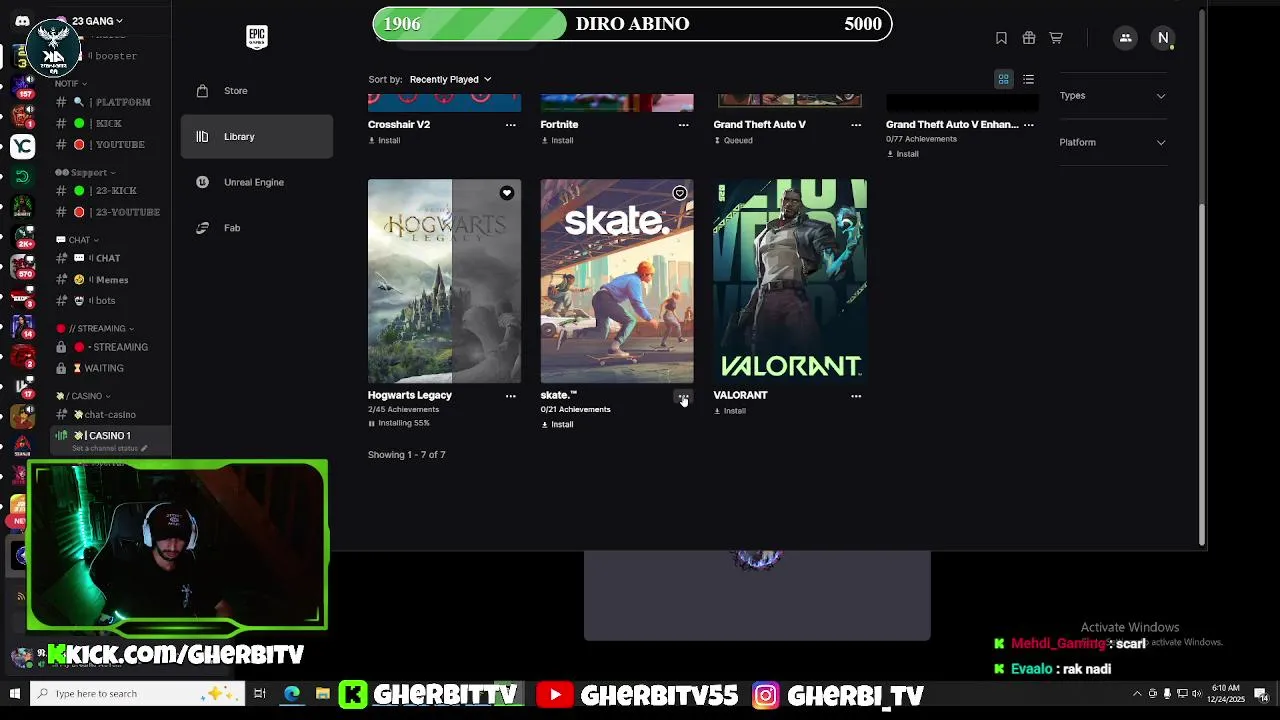Open skate. more options menu
The height and width of the screenshot is (720, 1280).
coord(683,396)
